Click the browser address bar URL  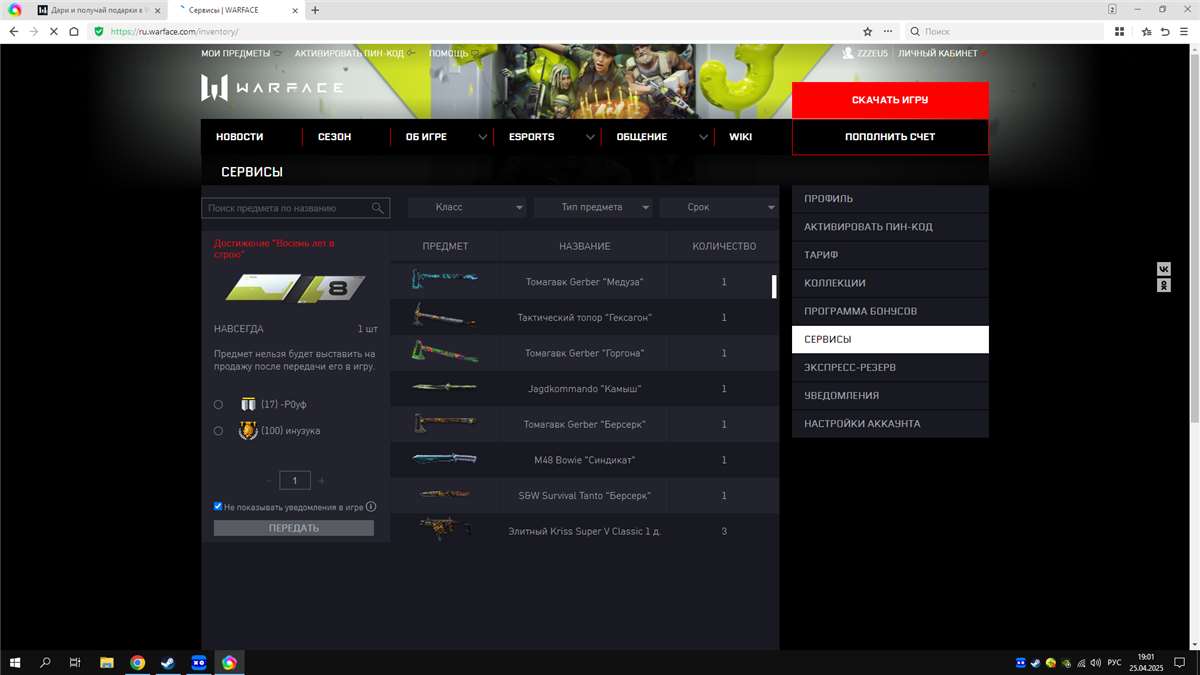click(175, 32)
